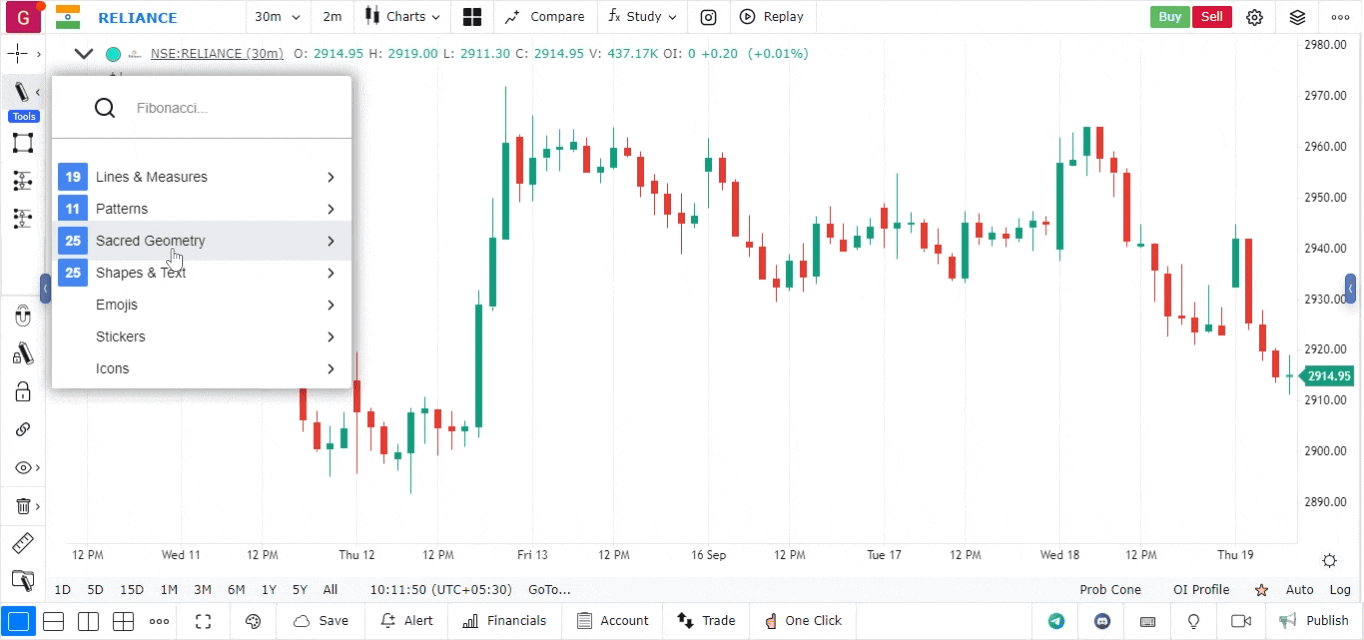The width and height of the screenshot is (1364, 640).
Task: Click the drawings trash bin icon
Action: 22,506
